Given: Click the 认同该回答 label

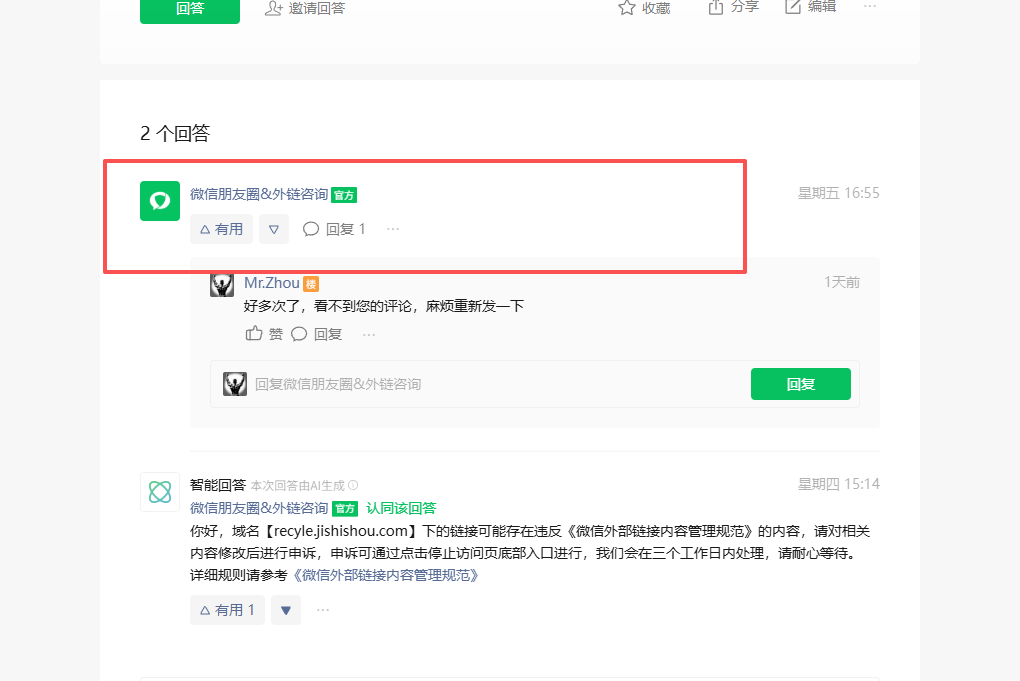Looking at the screenshot, I should point(401,508).
